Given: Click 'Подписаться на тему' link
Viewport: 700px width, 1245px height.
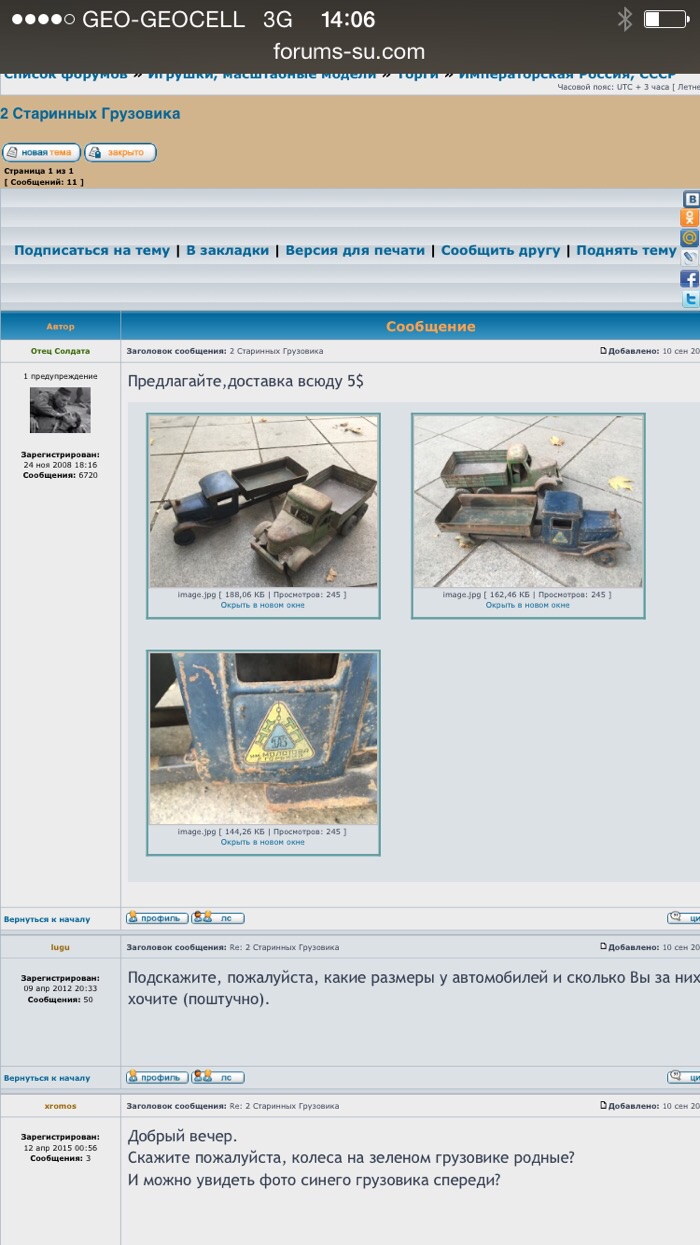Looking at the screenshot, I should 92,250.
